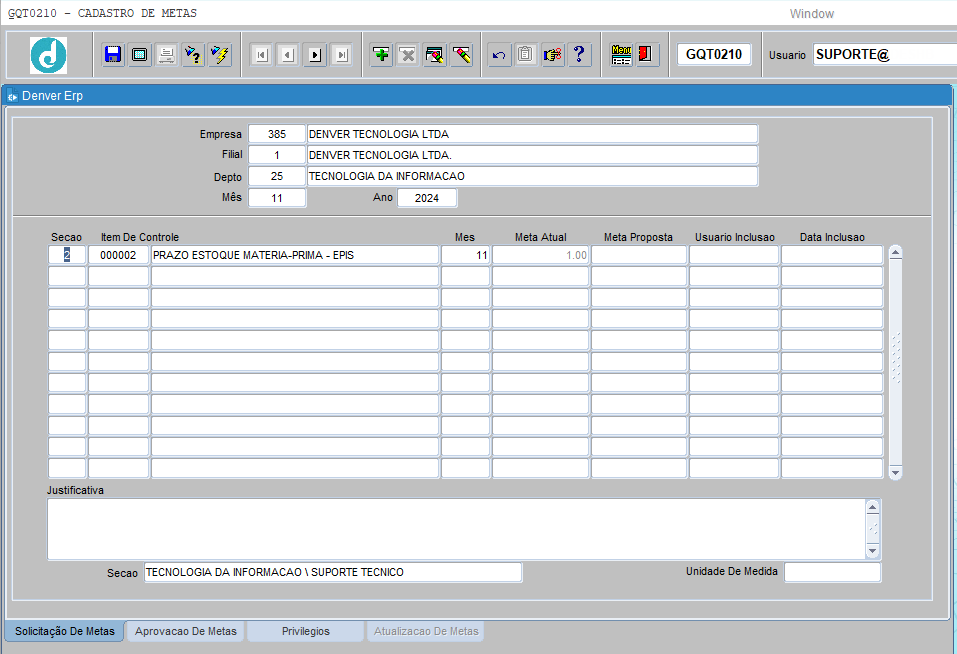This screenshot has width=957, height=654.
Task: Click the Justificativa text area
Action: tap(457, 529)
